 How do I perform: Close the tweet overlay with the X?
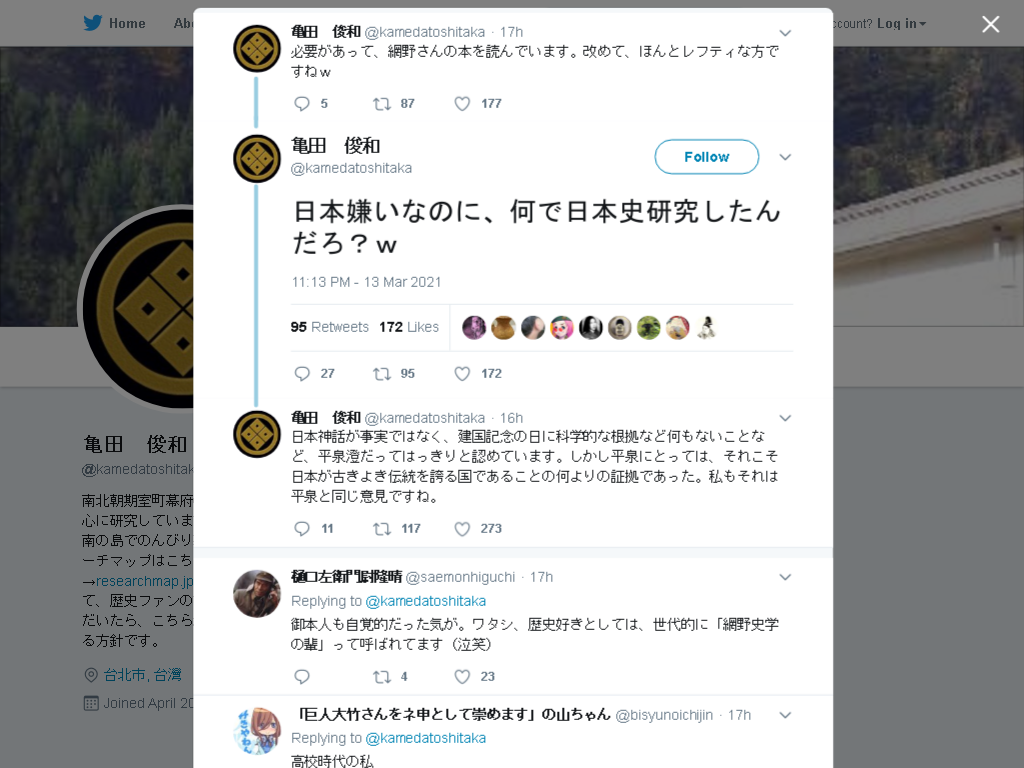(x=991, y=24)
